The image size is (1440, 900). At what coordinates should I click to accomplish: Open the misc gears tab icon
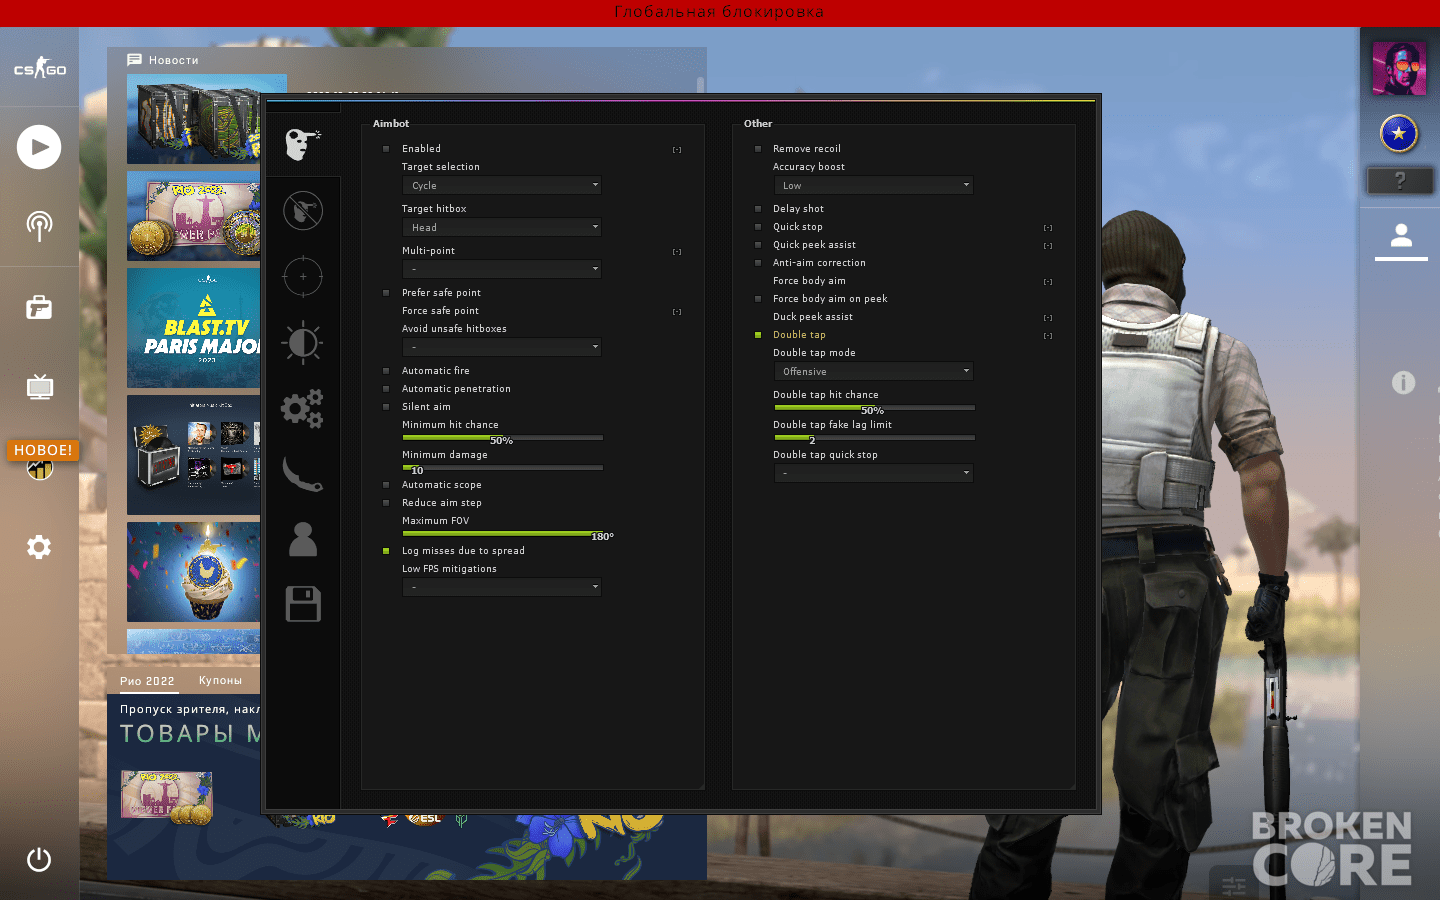303,409
